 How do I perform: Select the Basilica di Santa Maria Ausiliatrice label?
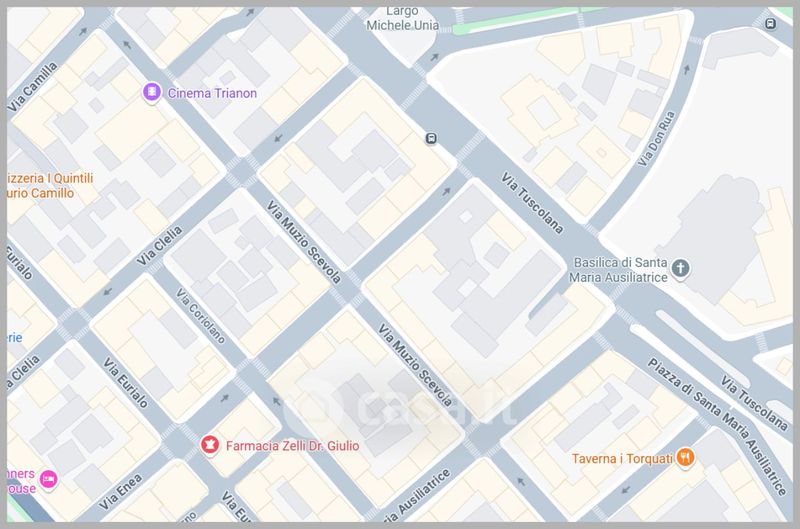(x=618, y=270)
